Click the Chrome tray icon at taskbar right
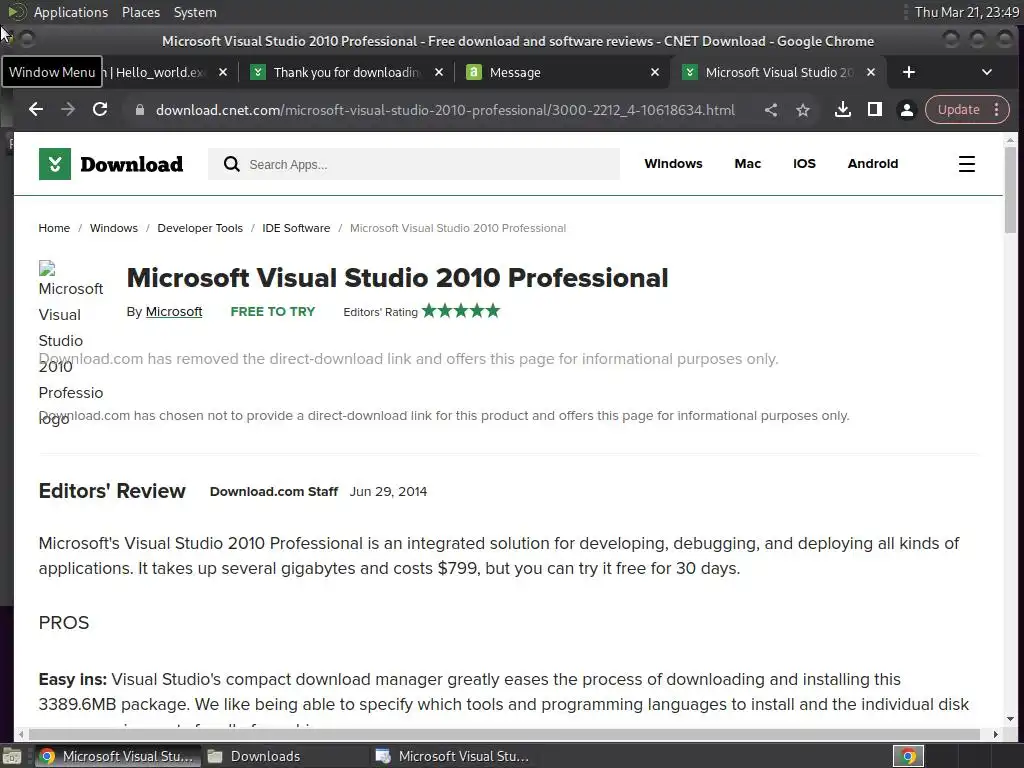Screen dimensions: 1024x768 [x=908, y=756]
